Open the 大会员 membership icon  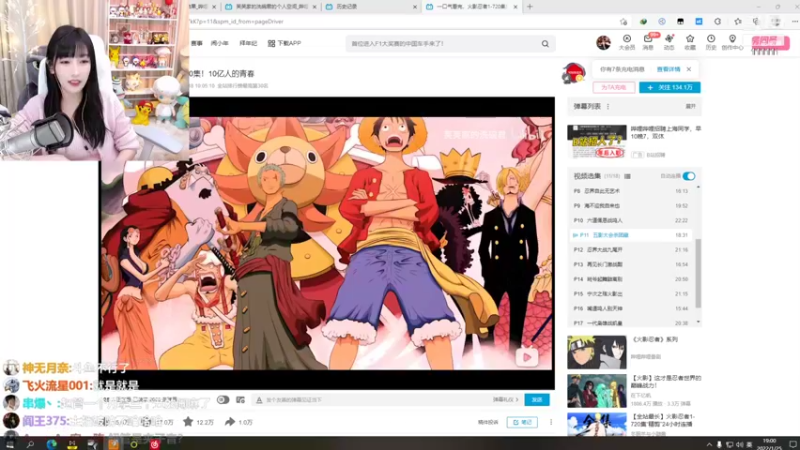pyautogui.click(x=627, y=42)
